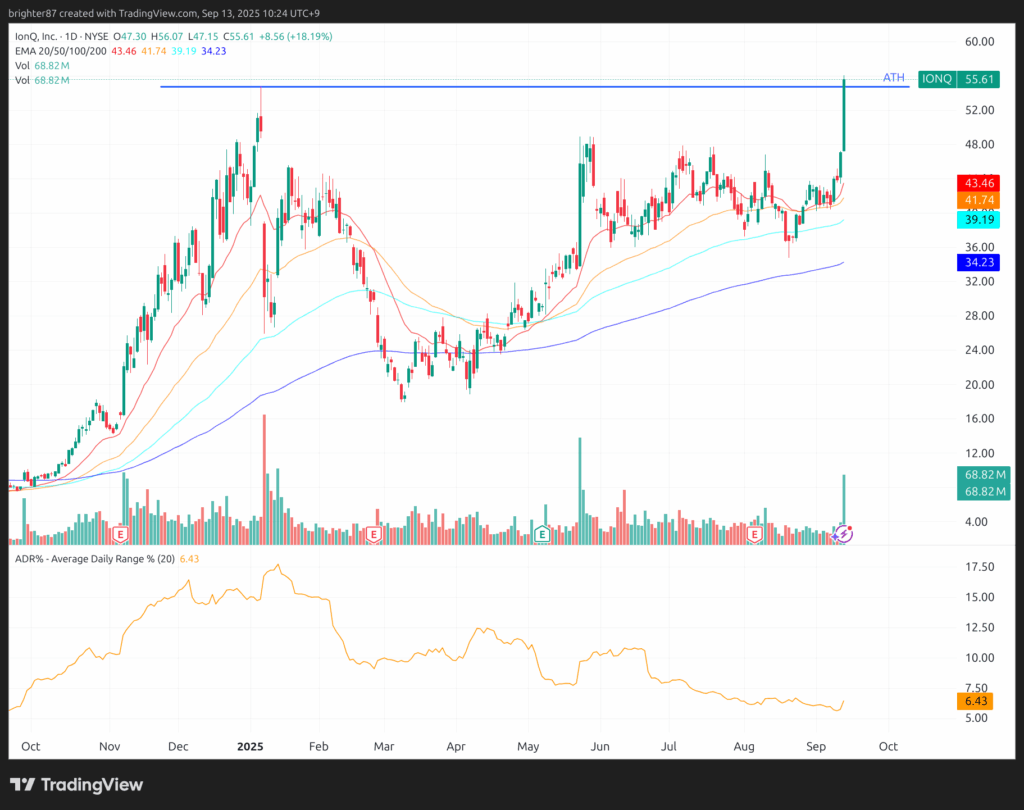Viewport: 1024px width, 810px height.
Task: Click the cyan 39.19 EMA axis tag
Action: (x=978, y=219)
